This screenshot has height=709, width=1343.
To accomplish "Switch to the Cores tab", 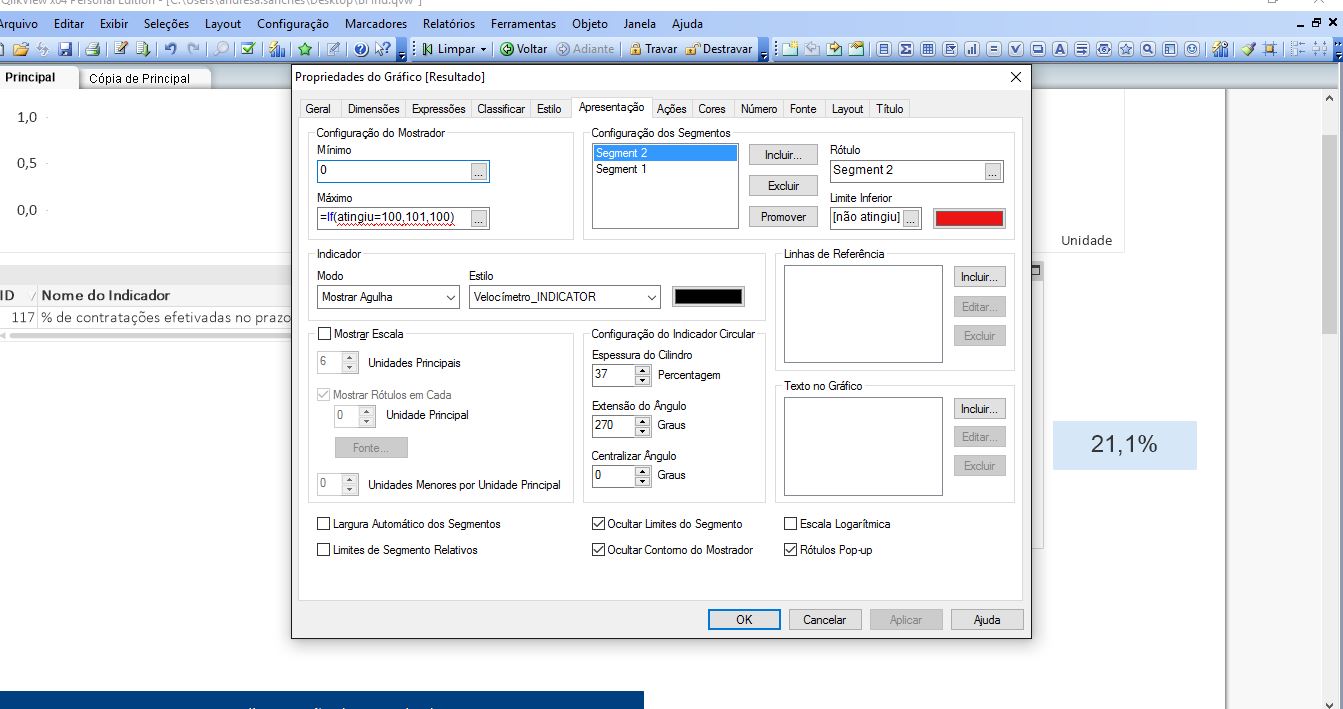I will click(x=712, y=109).
